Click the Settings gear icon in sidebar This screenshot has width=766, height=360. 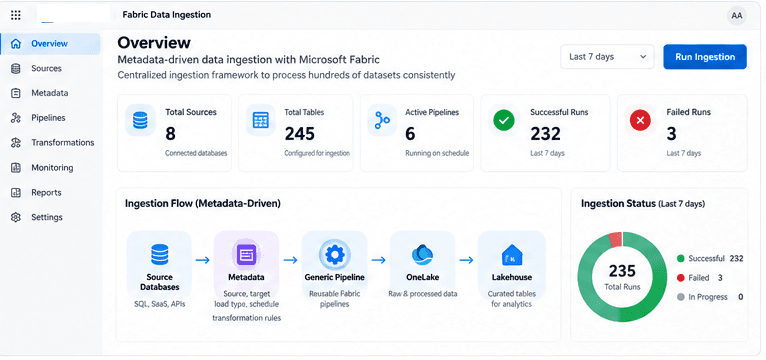coord(16,217)
